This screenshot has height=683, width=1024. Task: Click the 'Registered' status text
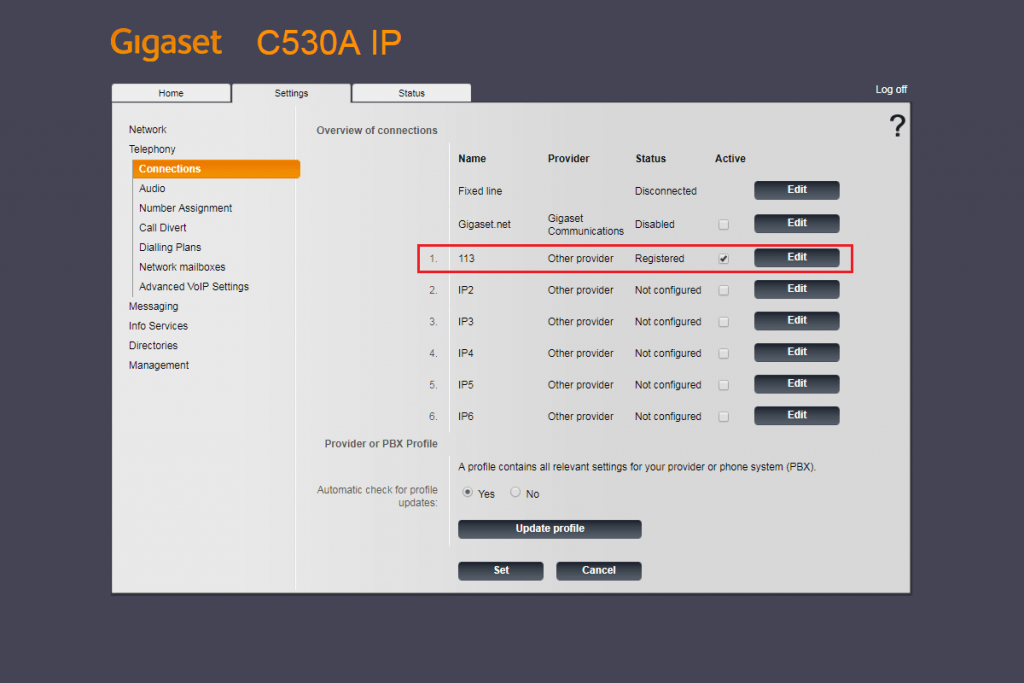(660, 259)
